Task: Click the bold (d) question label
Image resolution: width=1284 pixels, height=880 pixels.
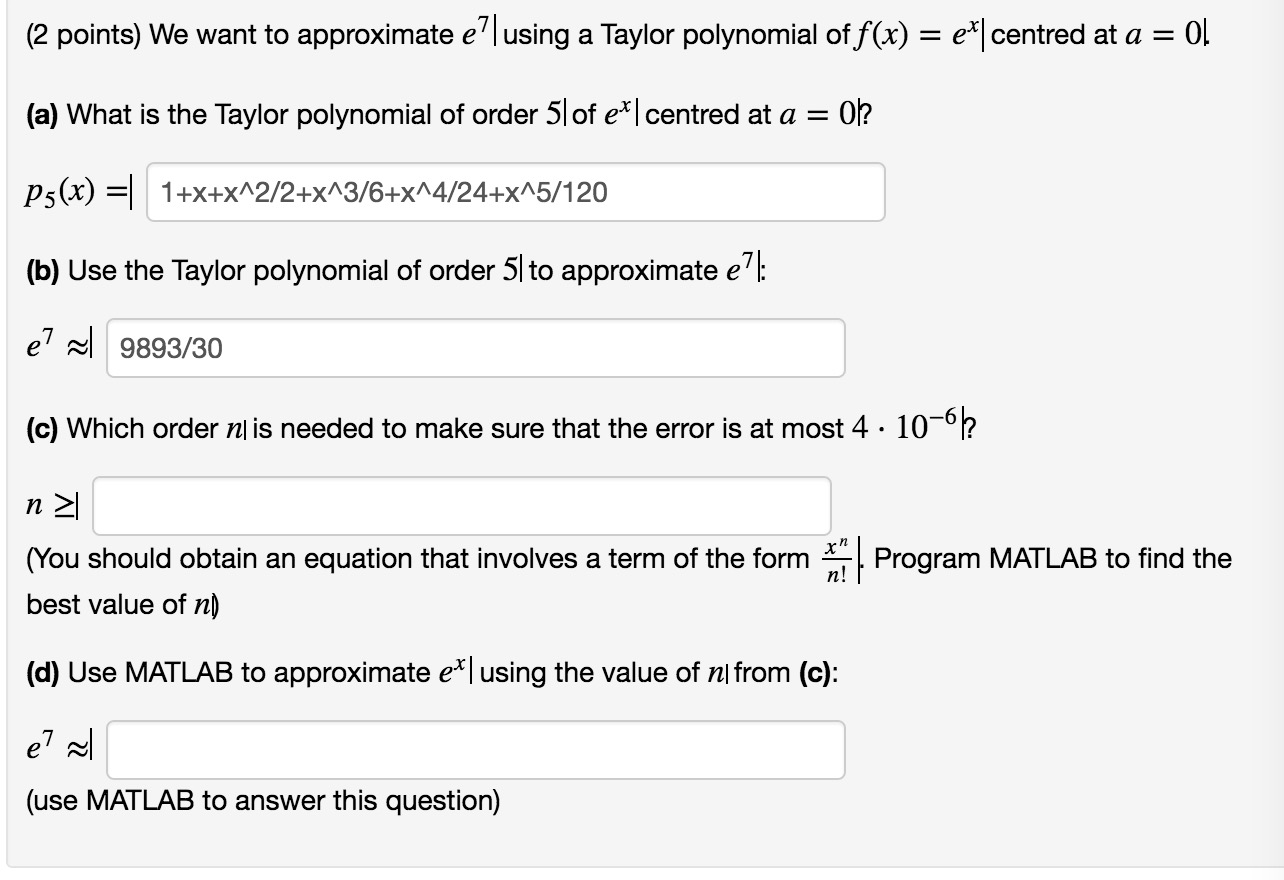Action: 42,672
